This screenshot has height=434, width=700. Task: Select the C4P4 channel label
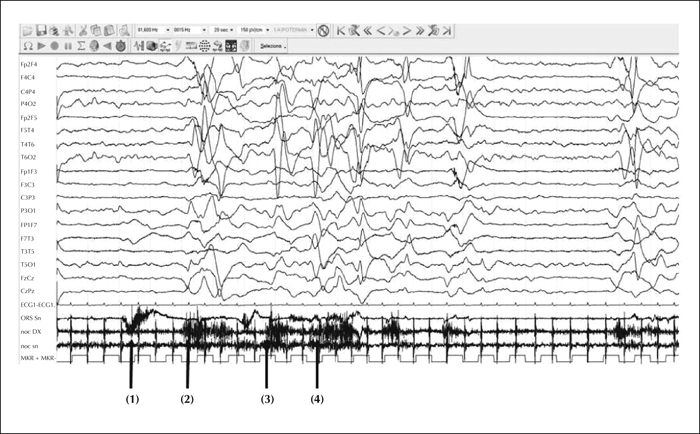pyautogui.click(x=28, y=91)
